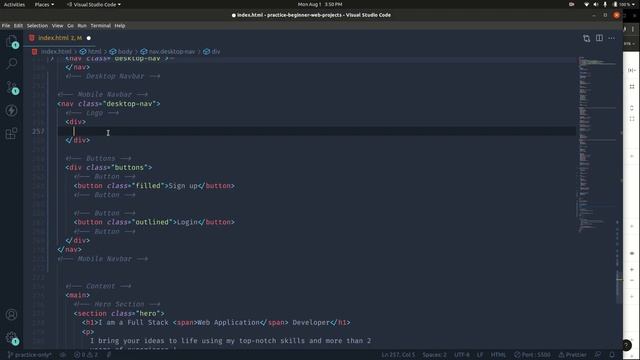The width and height of the screenshot is (640, 360).
Task: Open the Edit menu
Action: pos(18,26)
